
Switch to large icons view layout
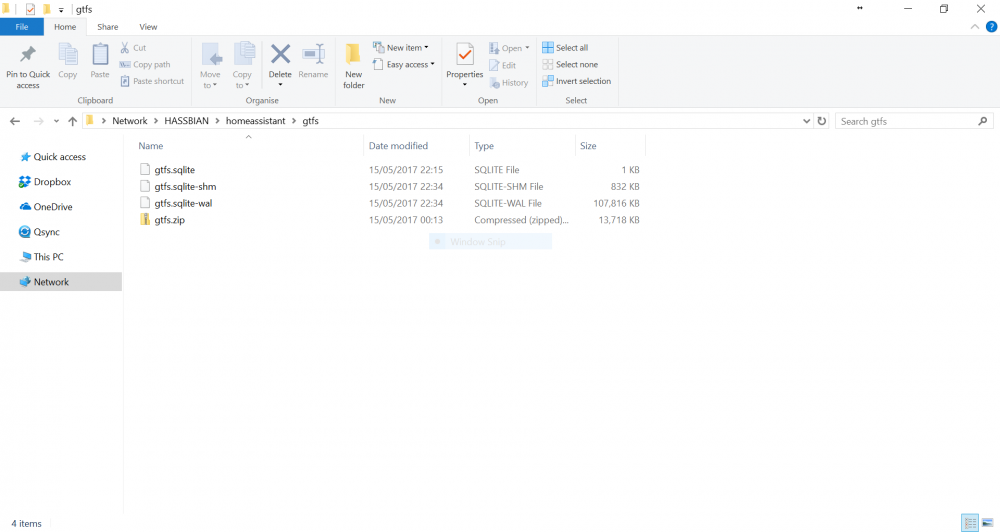click(988, 523)
